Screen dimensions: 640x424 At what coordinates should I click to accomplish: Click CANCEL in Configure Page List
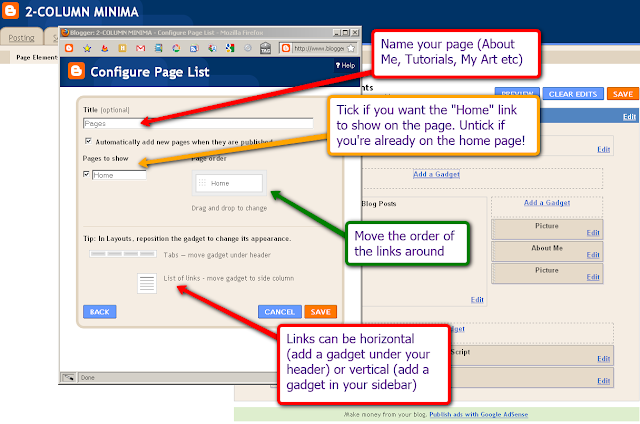tap(280, 312)
